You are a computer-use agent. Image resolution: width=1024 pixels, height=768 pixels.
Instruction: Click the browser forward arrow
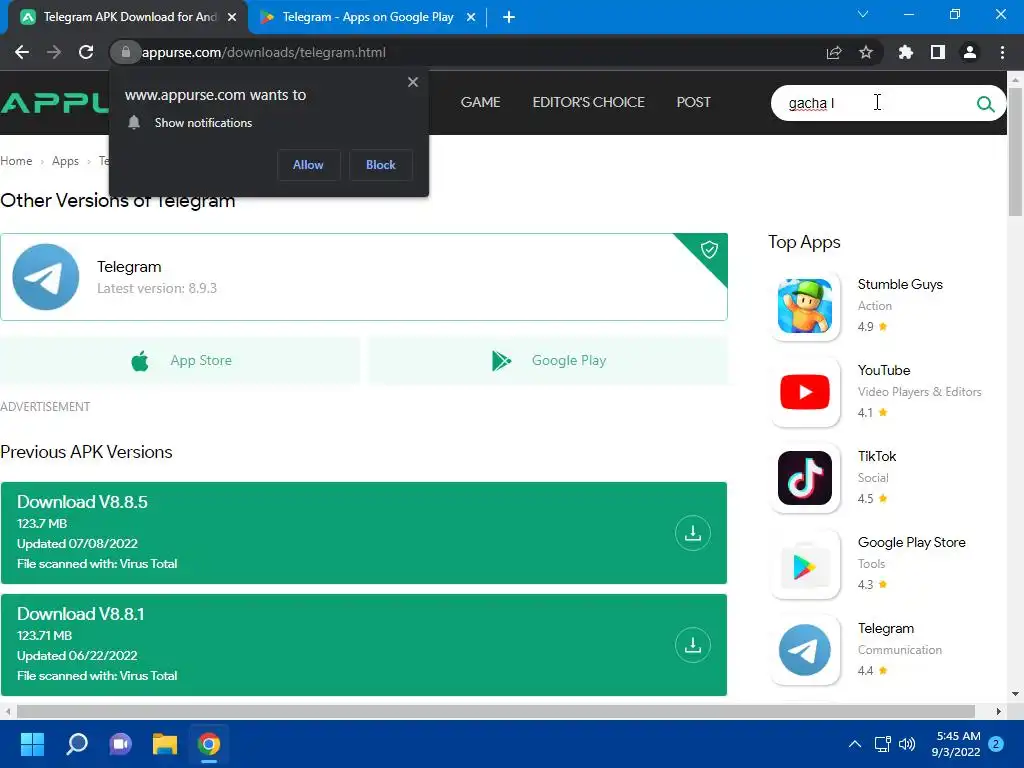54,52
